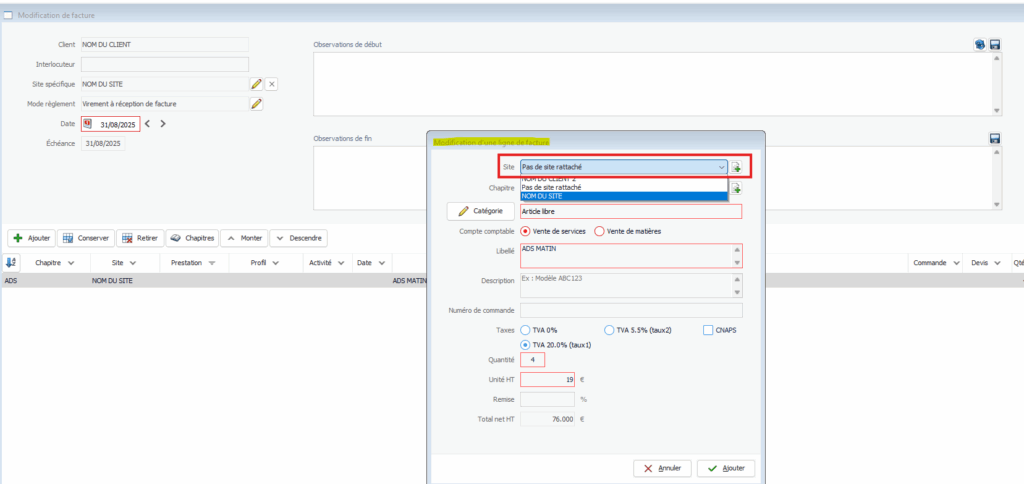Click the pencil icon next to Site spécifique

point(256,84)
